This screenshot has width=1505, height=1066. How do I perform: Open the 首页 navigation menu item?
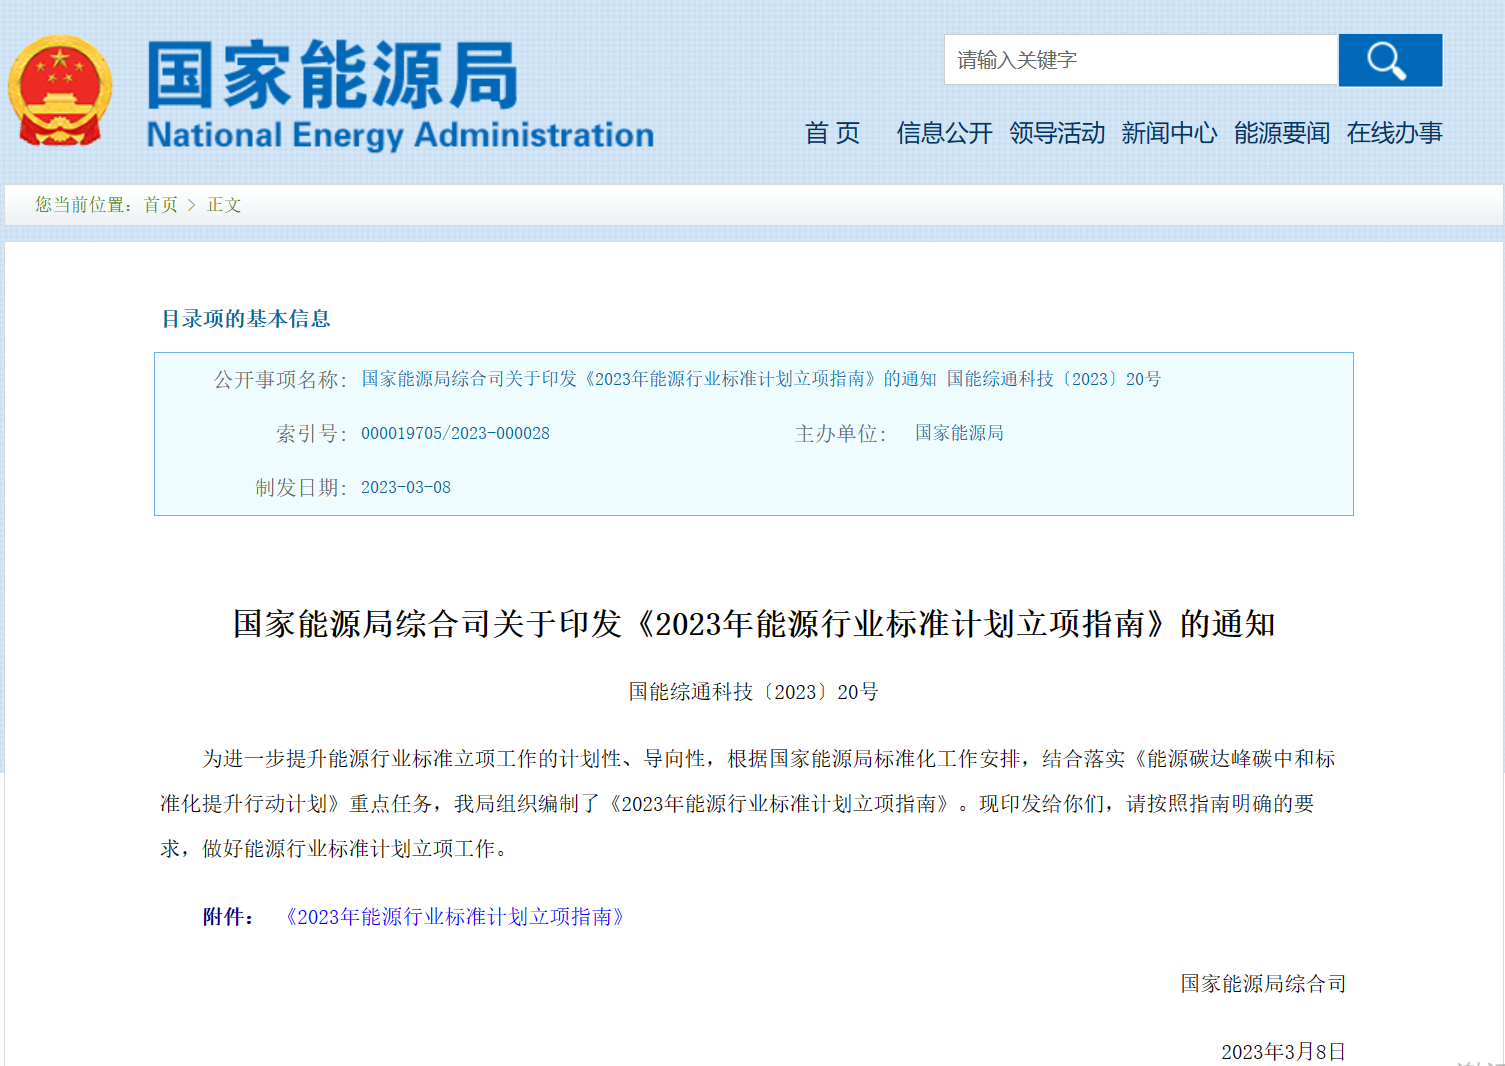832,133
